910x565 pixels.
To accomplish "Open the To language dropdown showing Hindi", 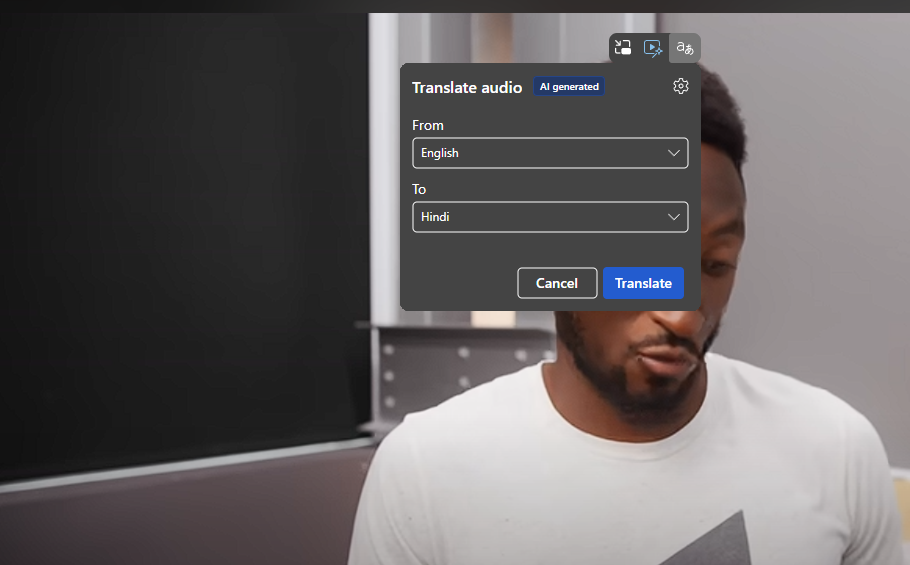I will [550, 217].
